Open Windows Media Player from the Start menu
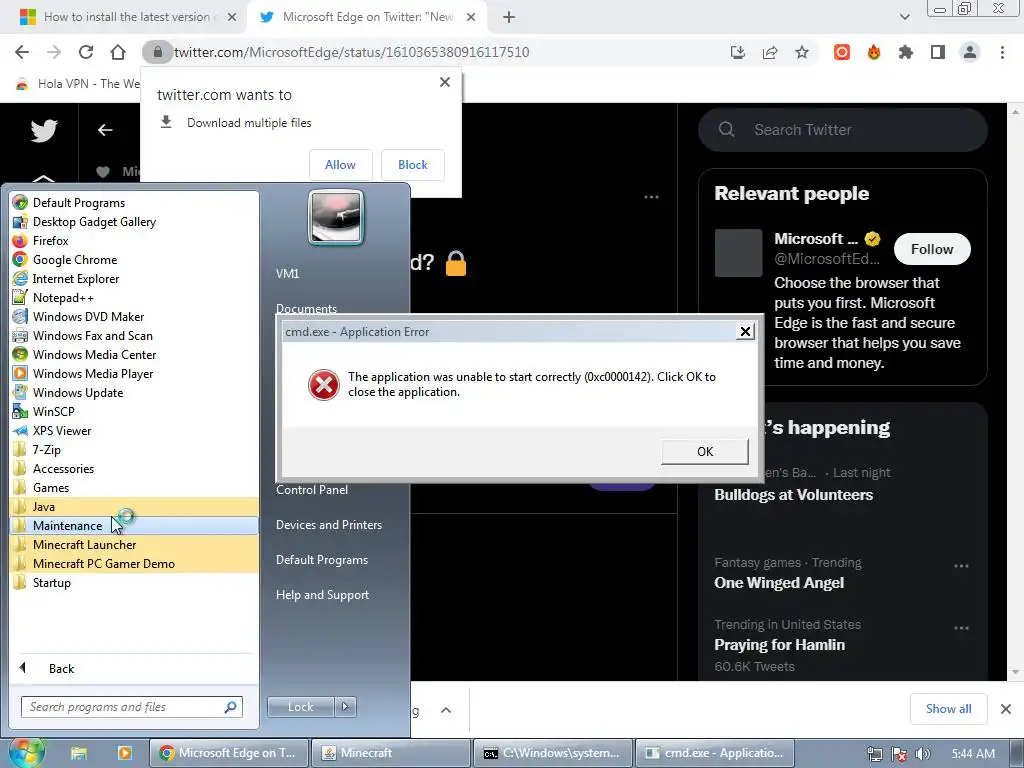The height and width of the screenshot is (768, 1024). [x=134, y=374]
